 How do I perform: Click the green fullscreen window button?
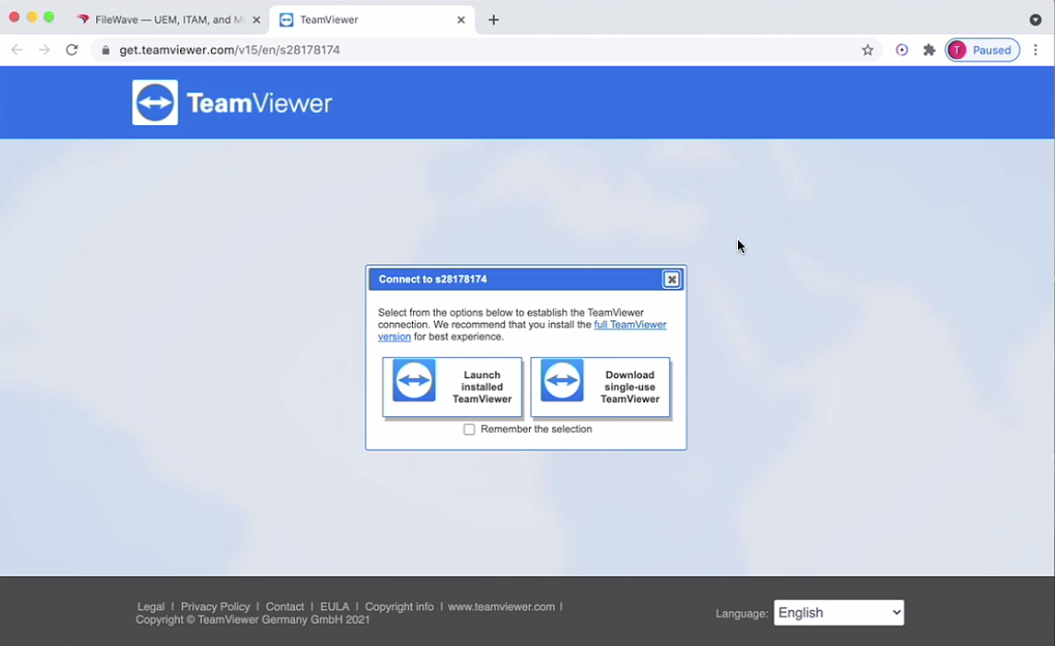point(49,17)
